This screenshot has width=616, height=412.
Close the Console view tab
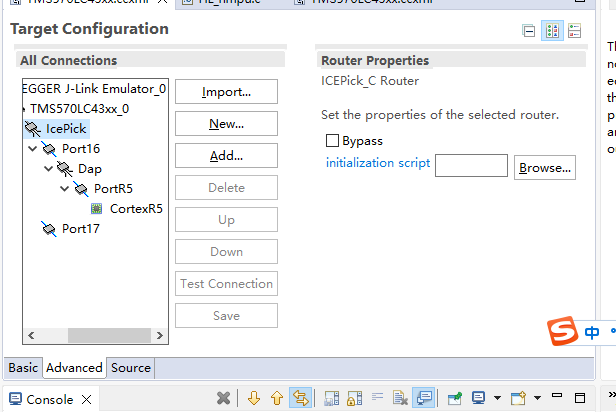click(x=86, y=400)
